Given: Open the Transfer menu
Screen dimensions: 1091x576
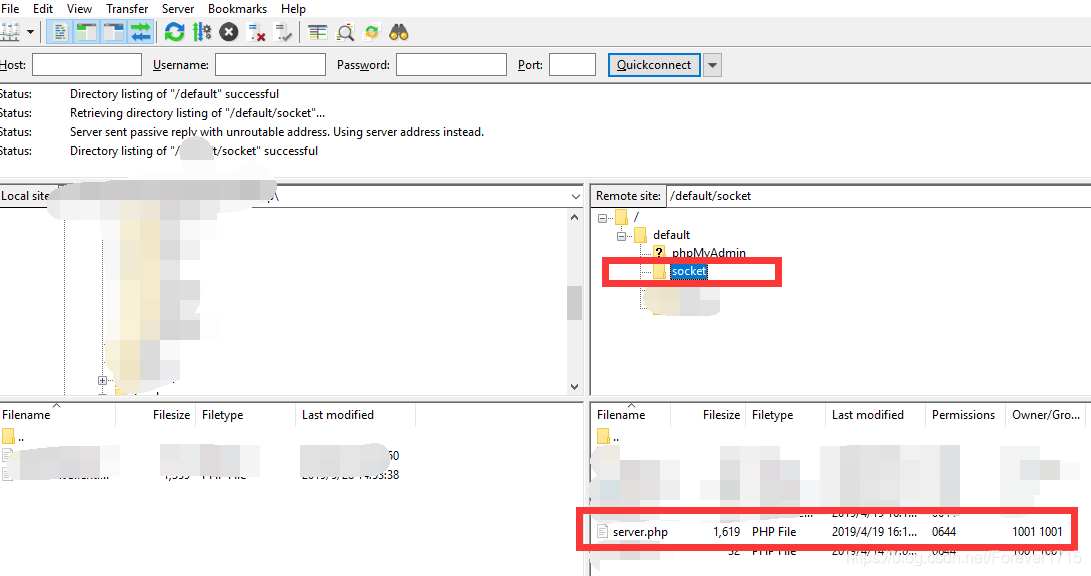Looking at the screenshot, I should [x=127, y=8].
